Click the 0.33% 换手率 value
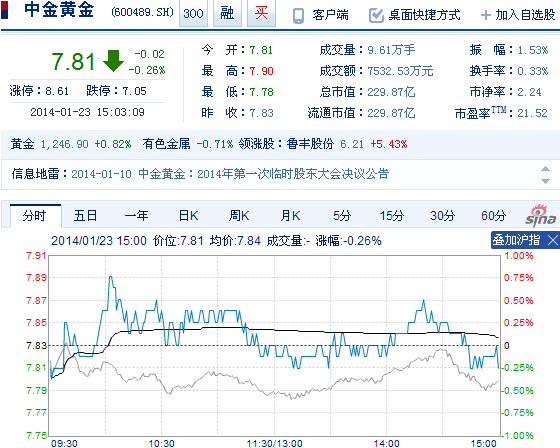Viewport: 560px width, 448px height. pyautogui.click(x=533, y=71)
